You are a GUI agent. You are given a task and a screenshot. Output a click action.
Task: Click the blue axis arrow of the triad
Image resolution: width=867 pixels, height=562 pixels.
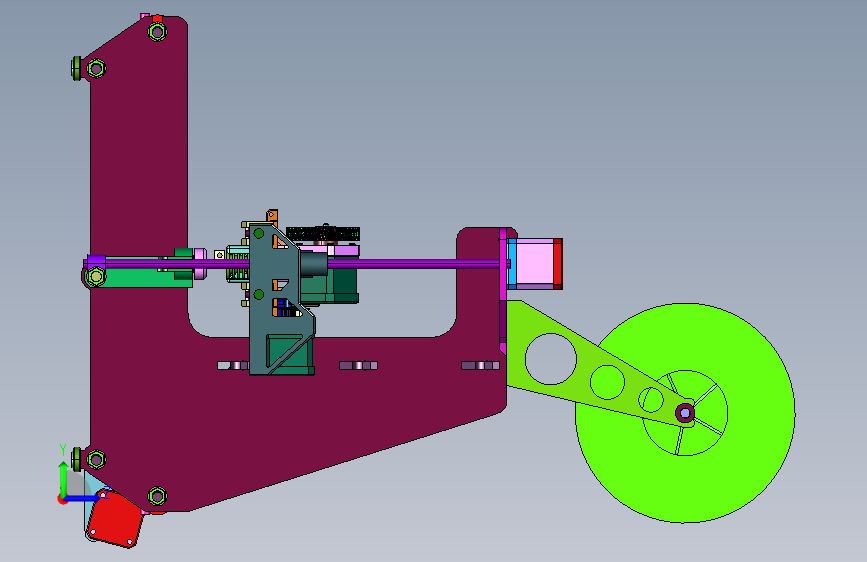pyautogui.click(x=84, y=498)
